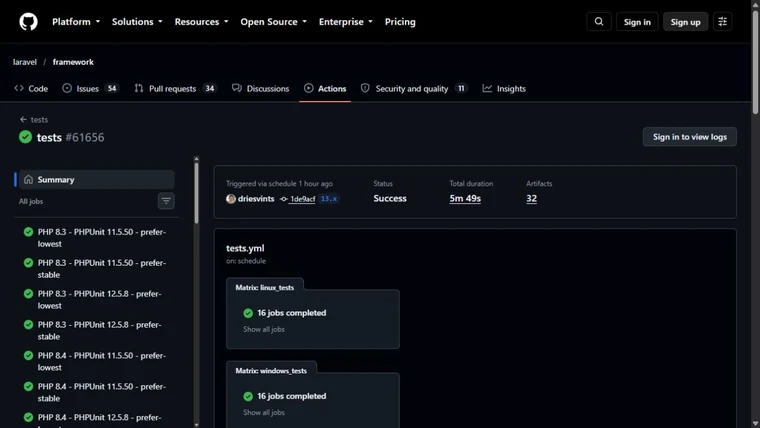Select the Summary sidebar item
The height and width of the screenshot is (428, 760).
coord(96,179)
